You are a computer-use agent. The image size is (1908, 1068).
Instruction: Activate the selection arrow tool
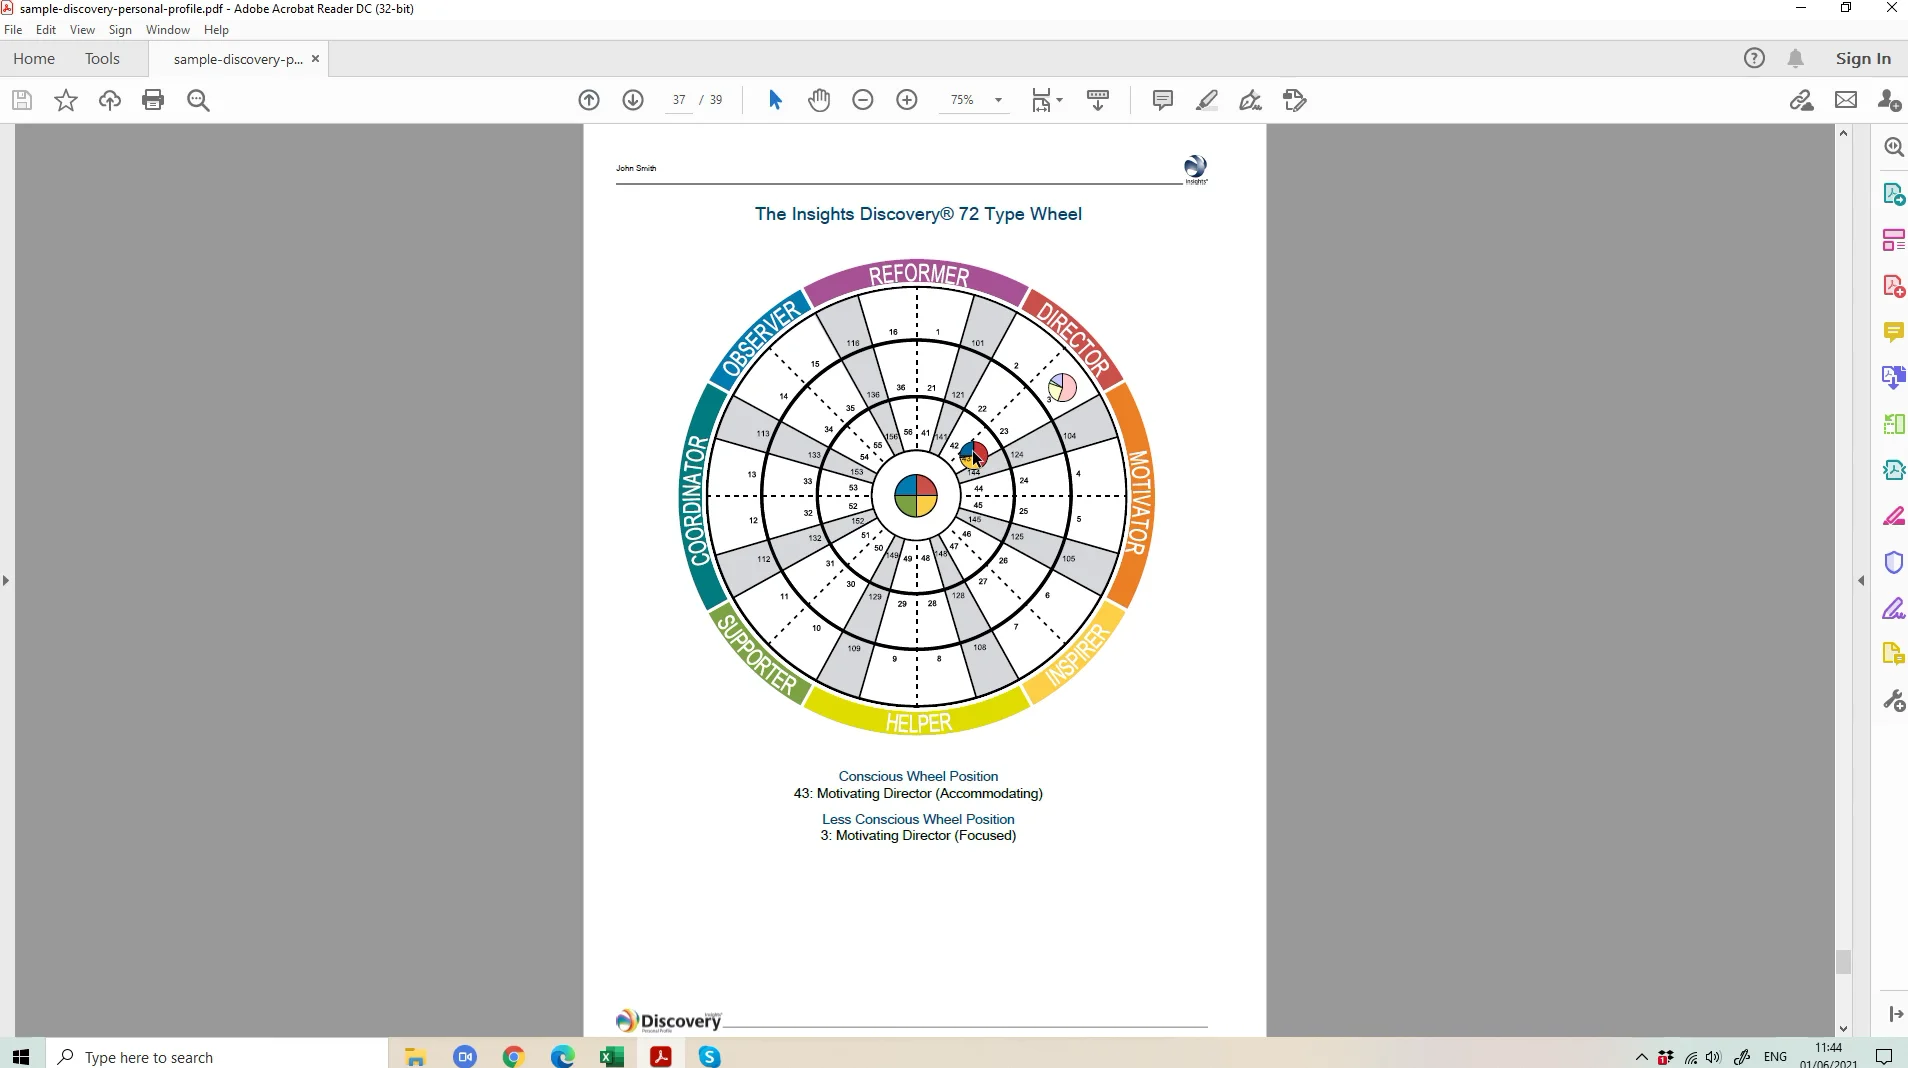(775, 100)
